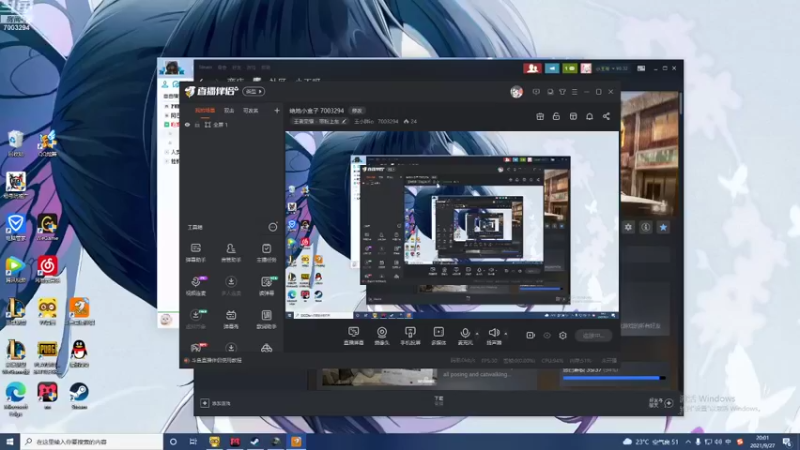Click the microphone icon in the stream toolbar
Screen dimensions: 800x450
(465, 334)
